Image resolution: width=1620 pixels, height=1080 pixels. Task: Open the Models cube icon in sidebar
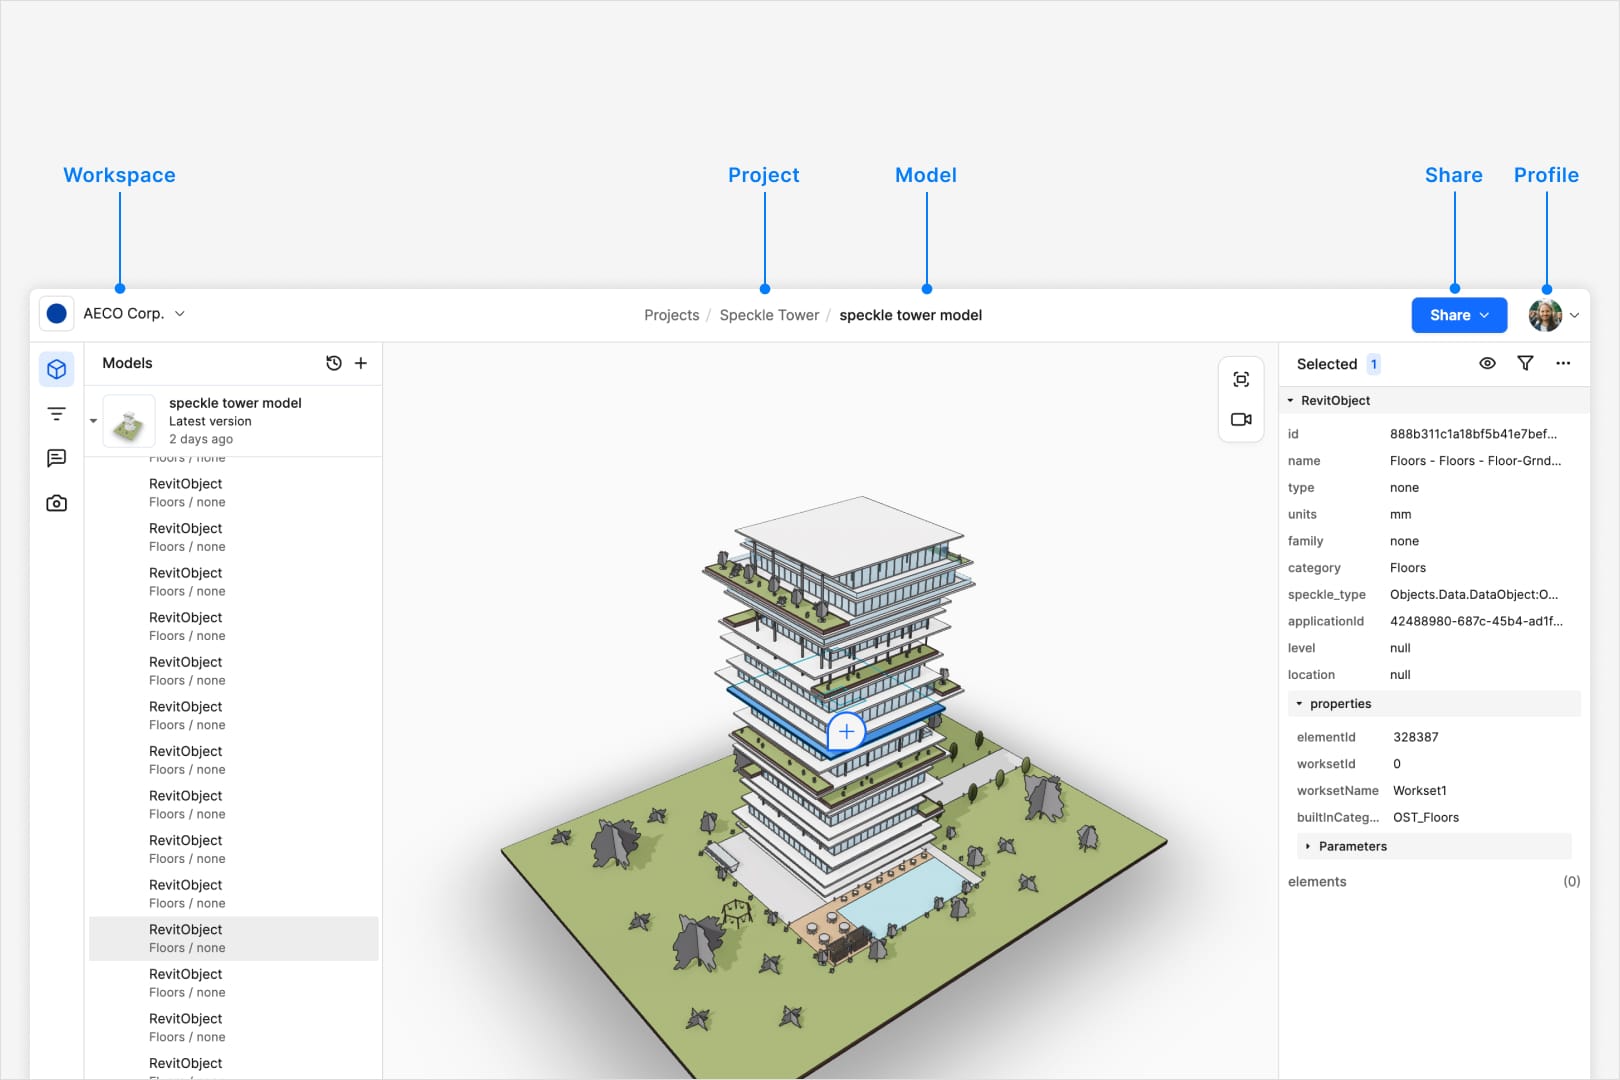coord(57,369)
